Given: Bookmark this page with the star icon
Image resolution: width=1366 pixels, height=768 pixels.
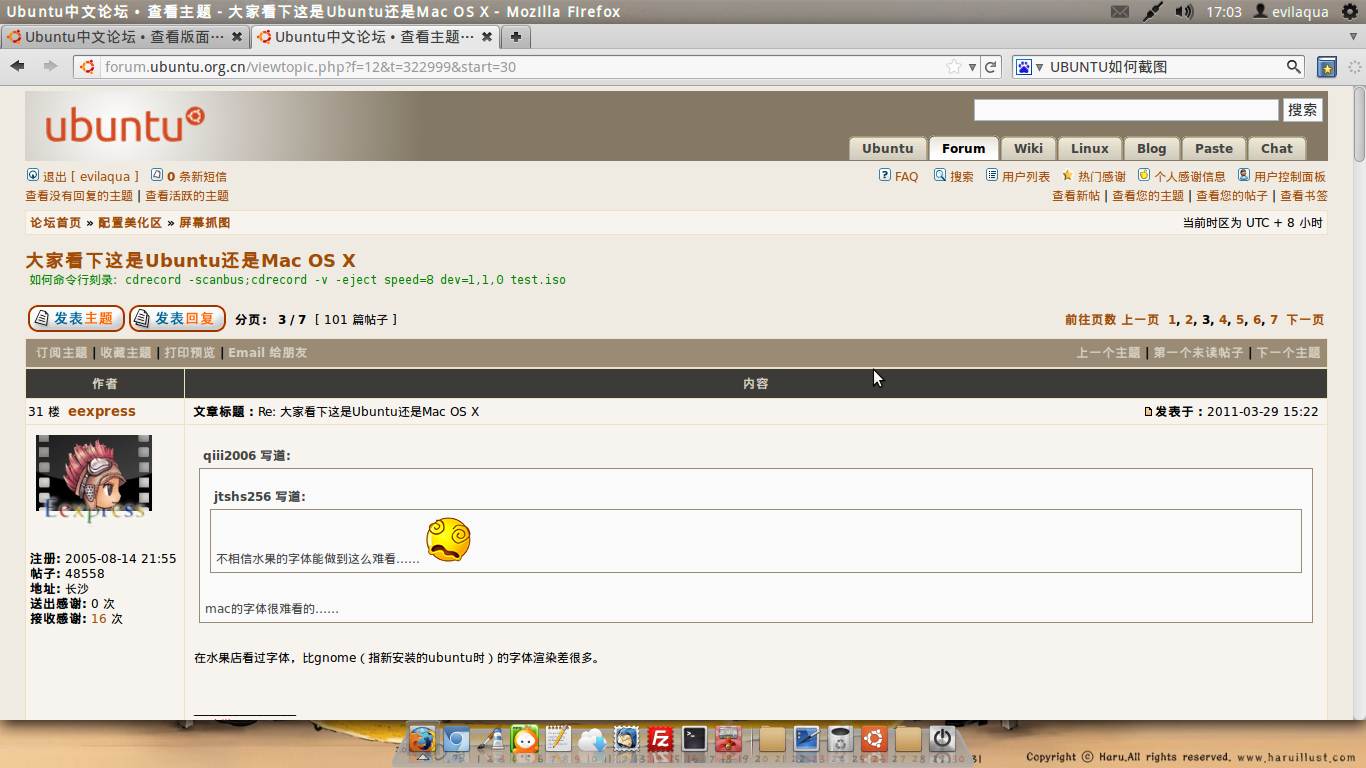Looking at the screenshot, I should click(954, 67).
